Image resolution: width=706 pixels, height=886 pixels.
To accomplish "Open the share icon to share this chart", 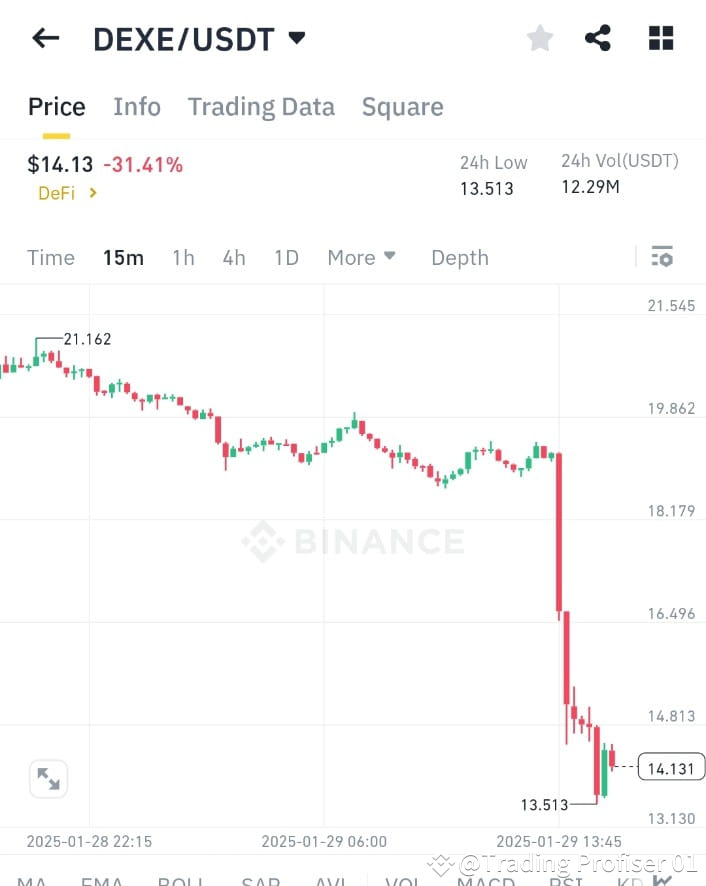I will [598, 37].
